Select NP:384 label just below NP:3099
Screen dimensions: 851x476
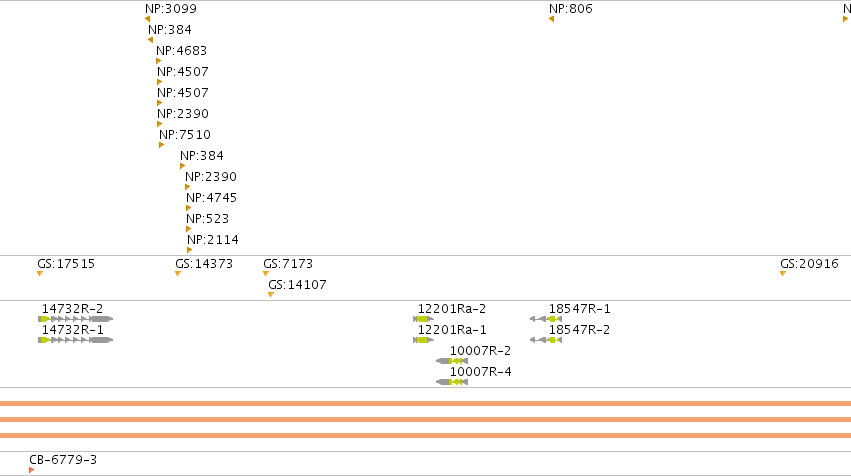tap(170, 30)
